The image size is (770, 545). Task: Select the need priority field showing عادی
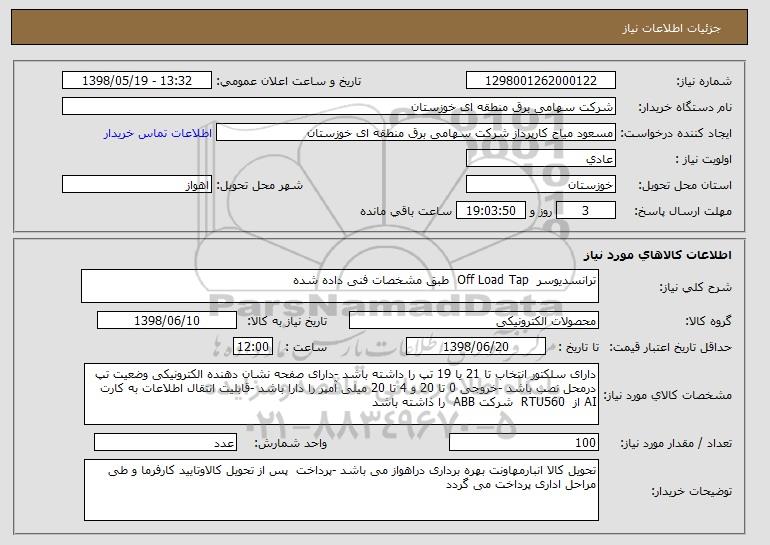tap(541, 159)
